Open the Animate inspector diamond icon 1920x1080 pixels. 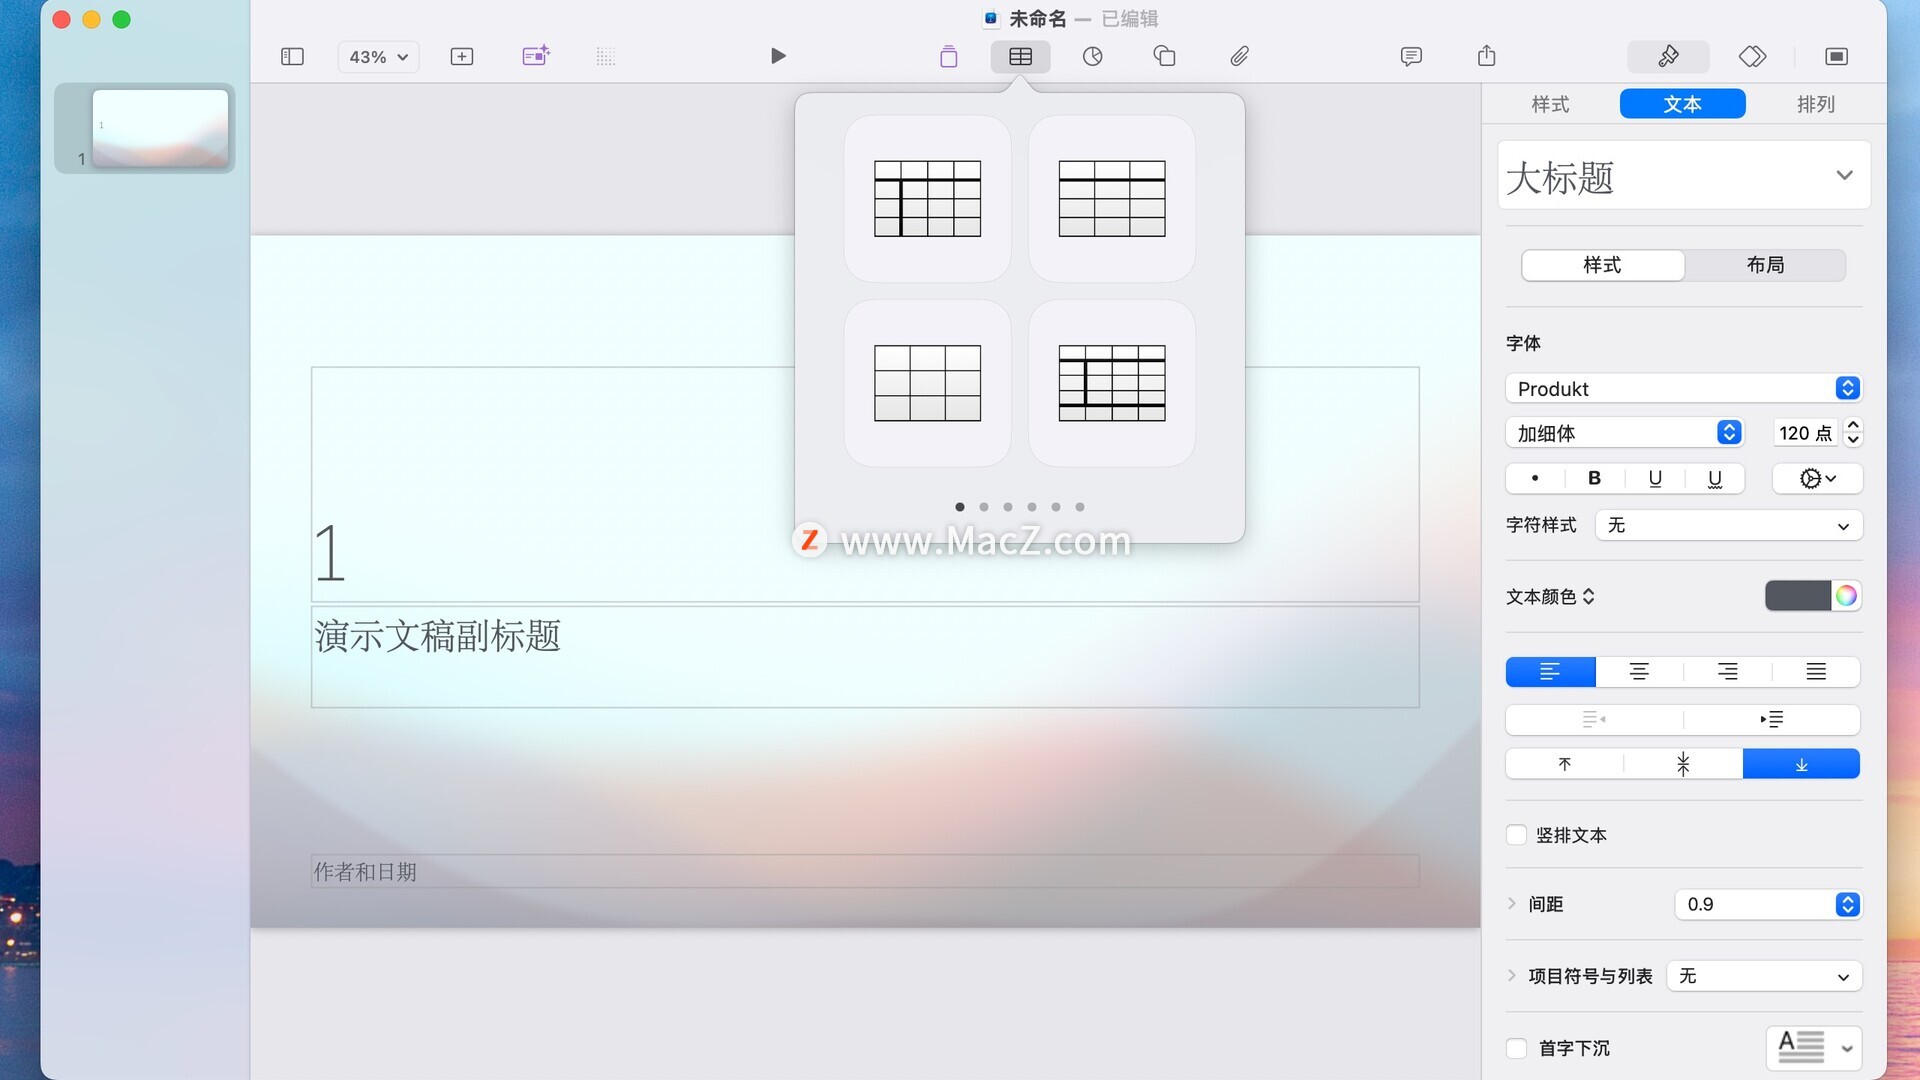click(1752, 56)
